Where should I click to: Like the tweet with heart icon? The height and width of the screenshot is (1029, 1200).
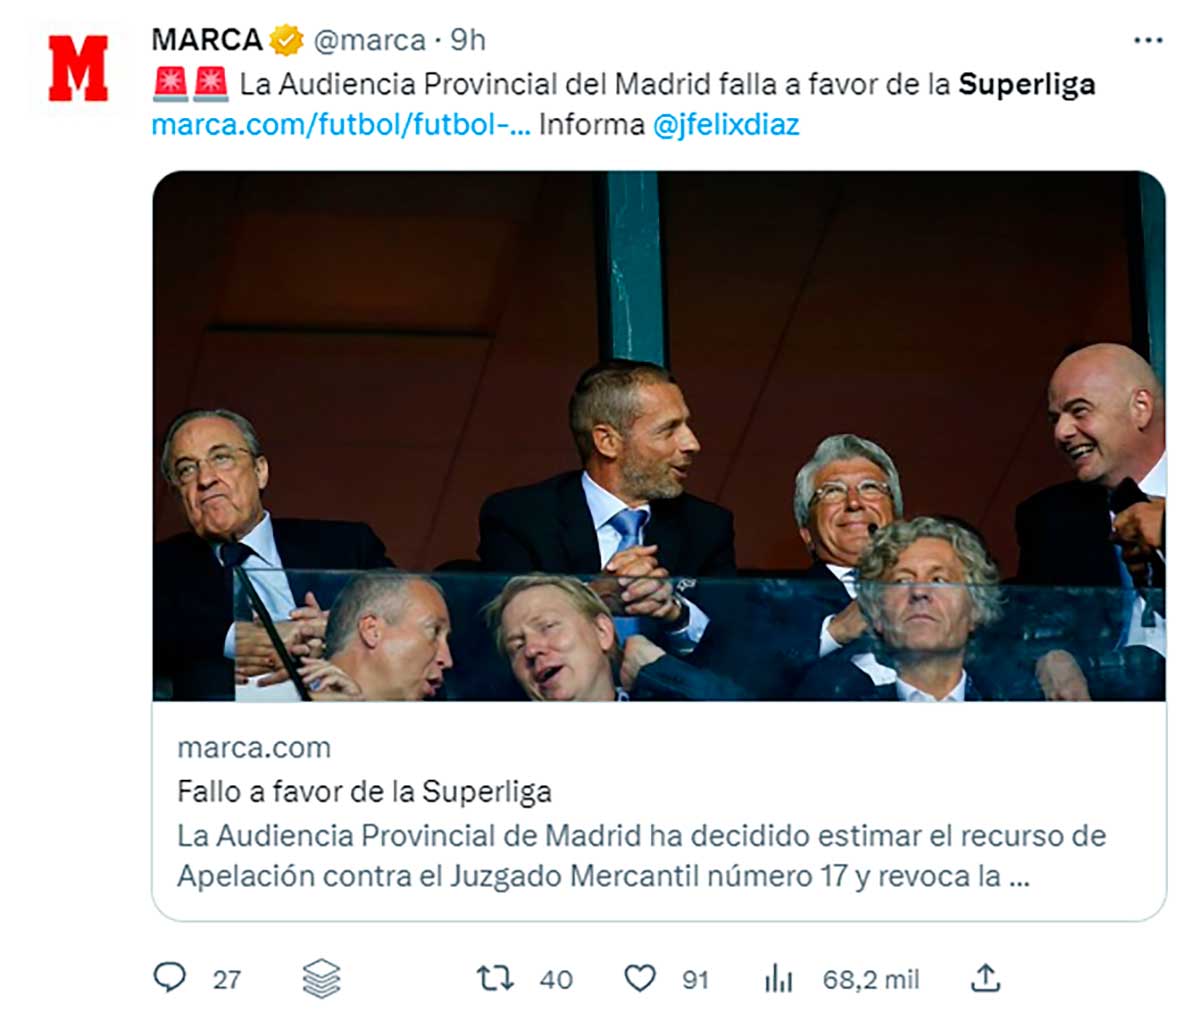coord(640,977)
